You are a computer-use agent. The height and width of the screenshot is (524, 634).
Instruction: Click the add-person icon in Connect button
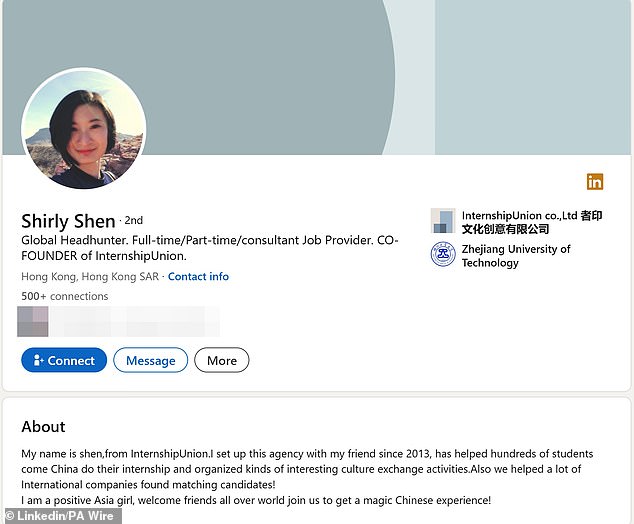point(39,360)
